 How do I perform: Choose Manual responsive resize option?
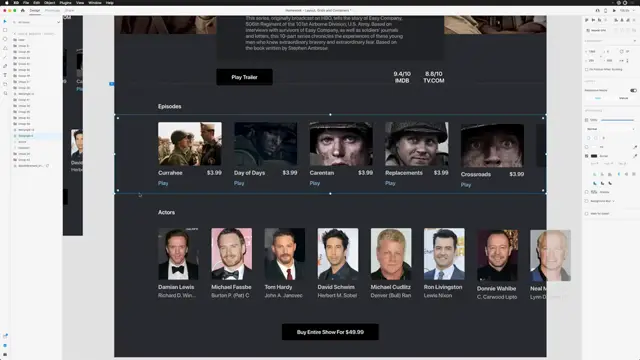[x=623, y=98]
